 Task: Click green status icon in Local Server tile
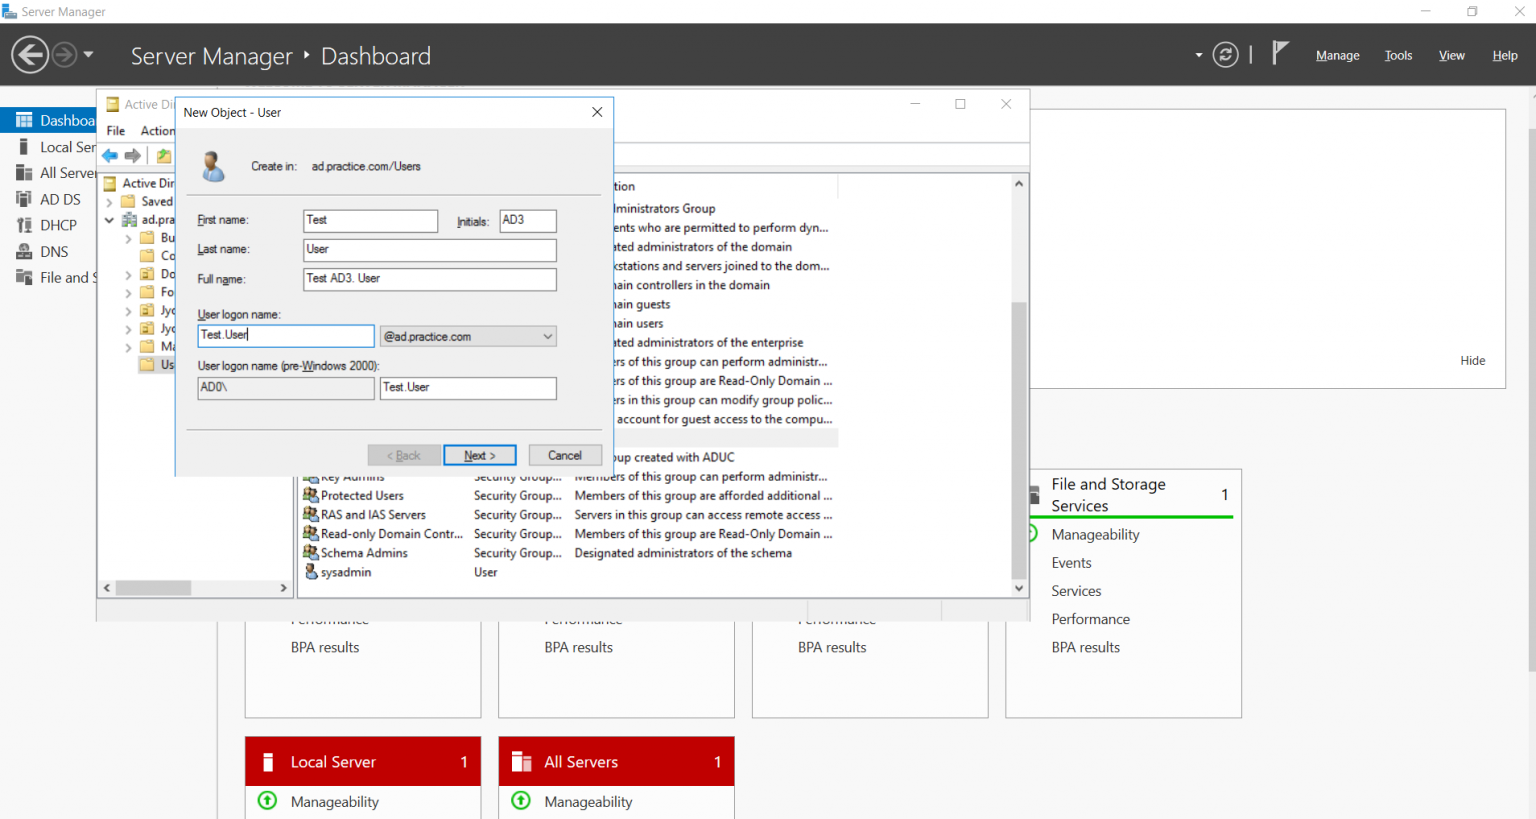[267, 801]
